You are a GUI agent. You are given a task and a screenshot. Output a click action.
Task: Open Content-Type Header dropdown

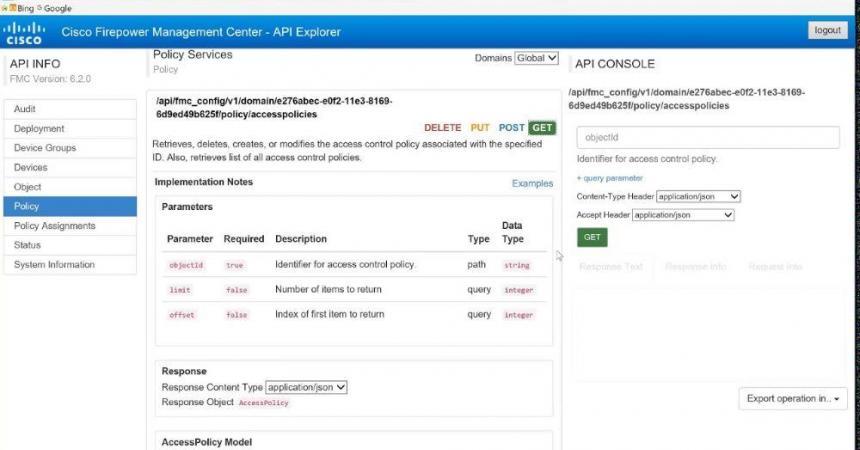(x=698, y=196)
